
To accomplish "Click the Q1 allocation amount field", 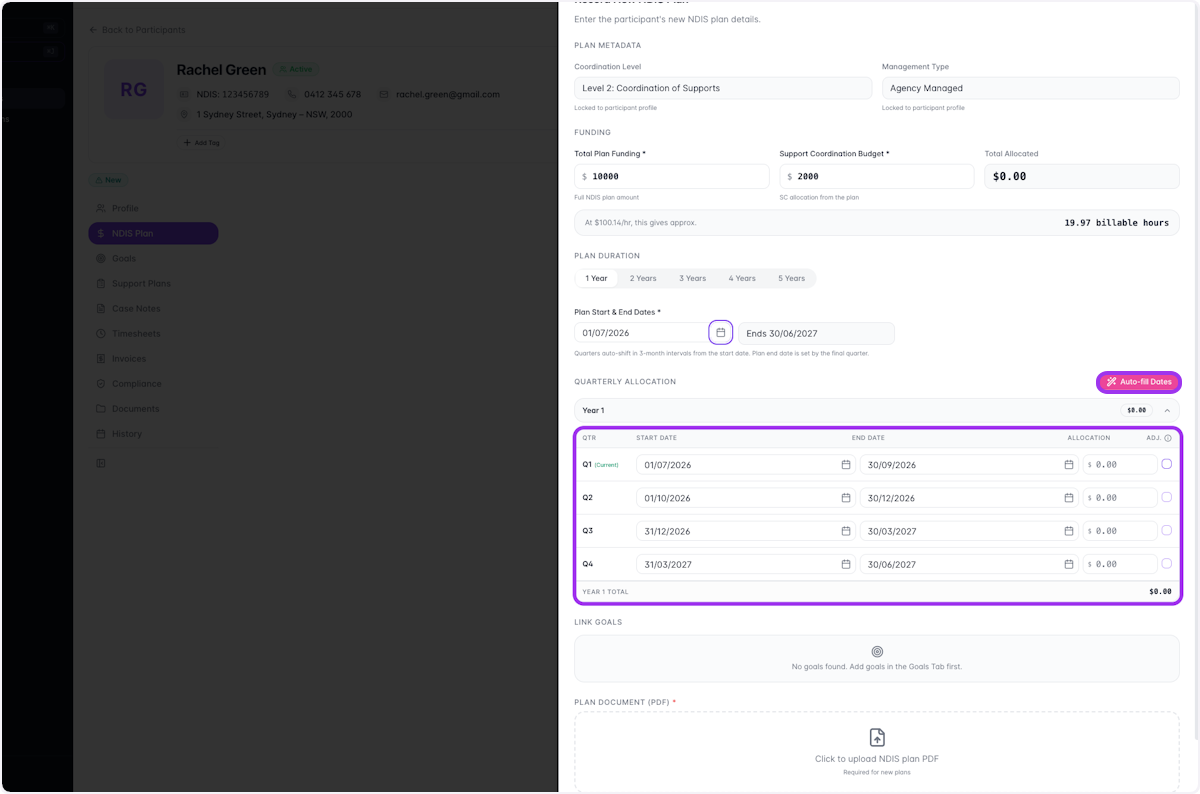I will pyautogui.click(x=1120, y=465).
